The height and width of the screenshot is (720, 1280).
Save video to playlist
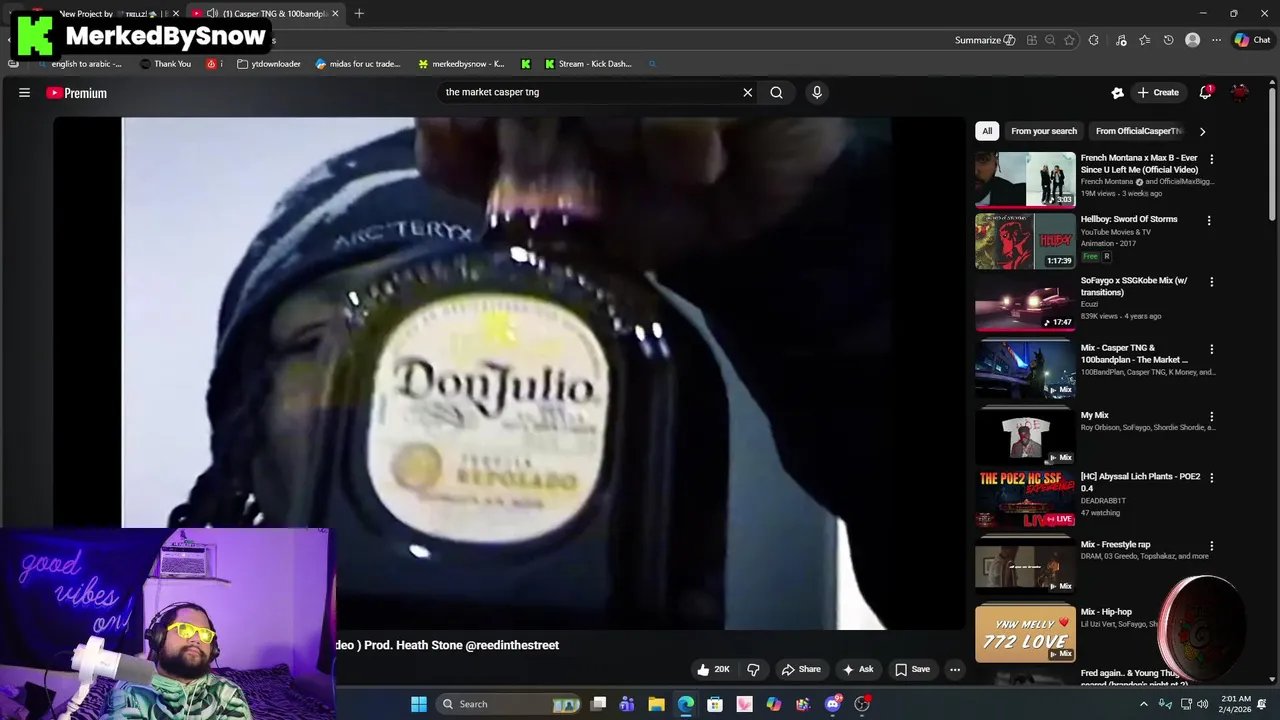click(x=912, y=669)
